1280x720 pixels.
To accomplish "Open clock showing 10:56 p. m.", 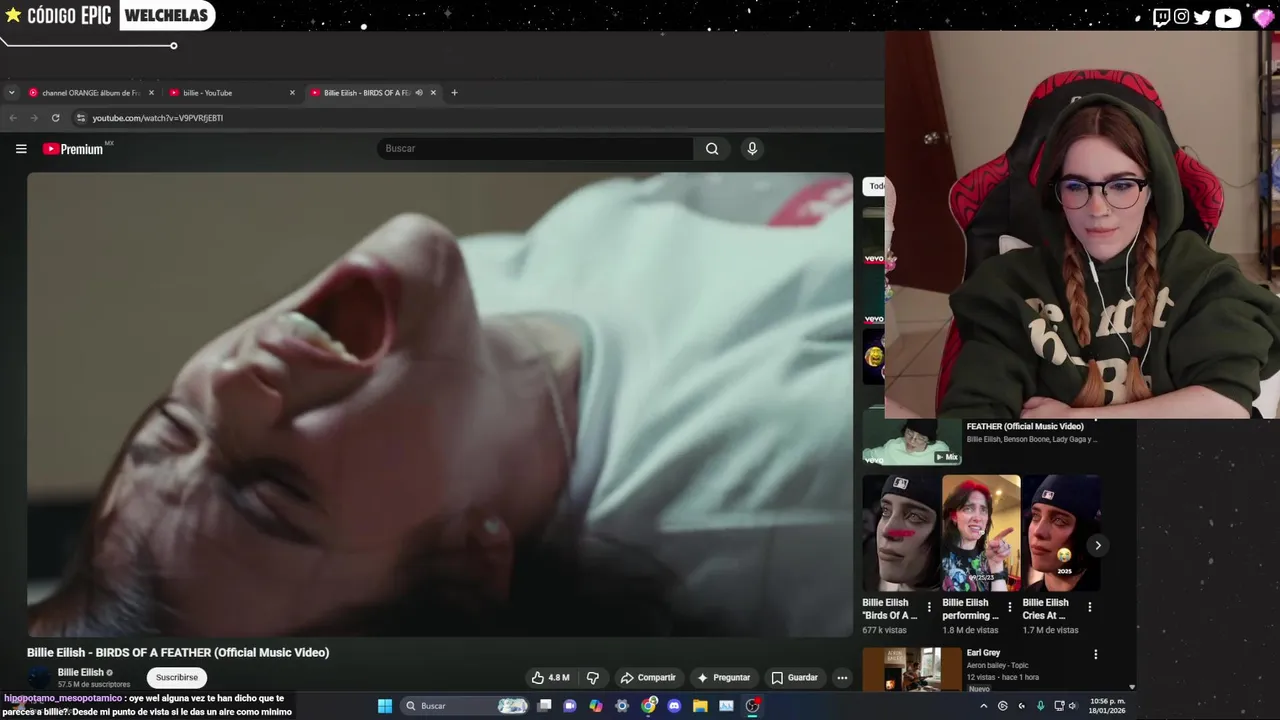I will 1107,706.
